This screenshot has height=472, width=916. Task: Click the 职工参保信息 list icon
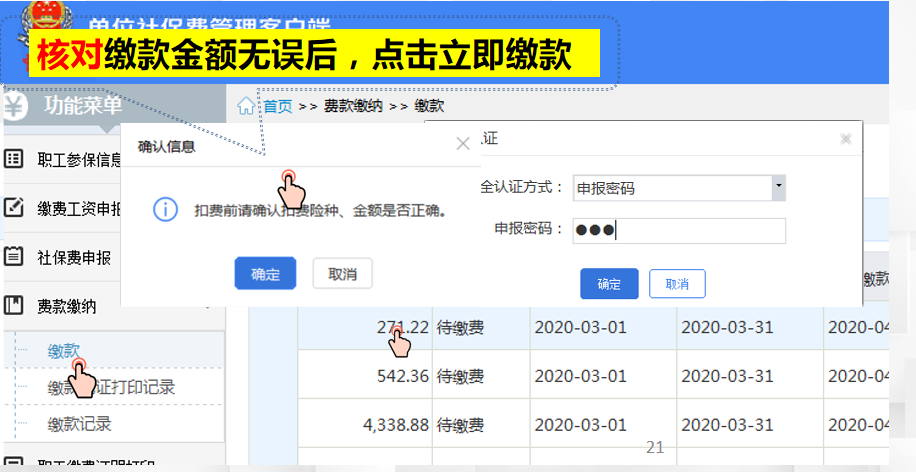13,158
